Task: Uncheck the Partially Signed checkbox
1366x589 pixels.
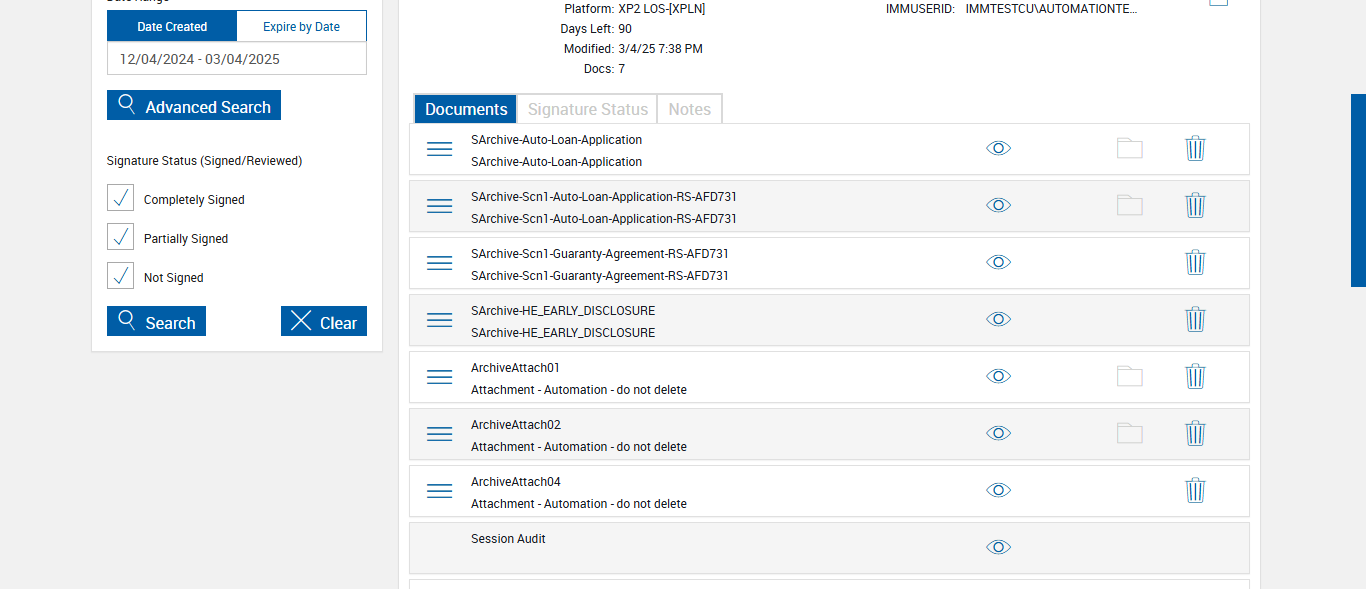Action: point(120,237)
